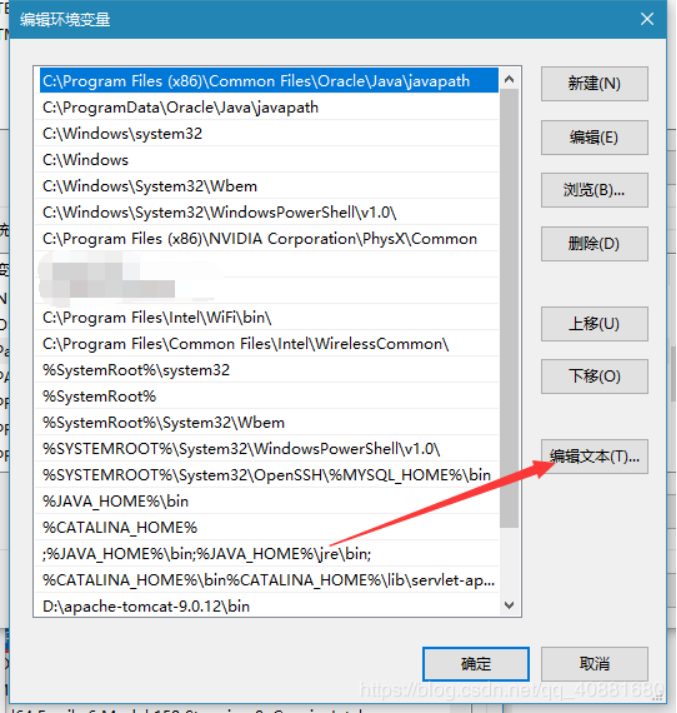Confirm with the 确定 button
The width and height of the screenshot is (677, 713).
click(476, 664)
